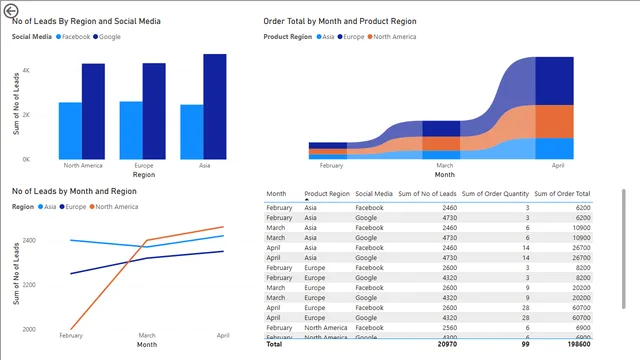Screen dimensions: 640x360
Task: Click 'No of Leads by Month and Region' title
Action: 74,191
